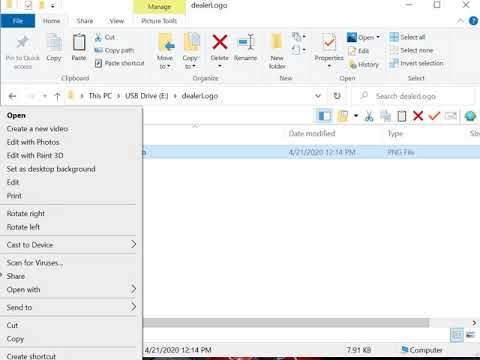Screen dimensions: 480x360
Task: Click the red Delete icon in ribbon
Action: tap(220, 42)
